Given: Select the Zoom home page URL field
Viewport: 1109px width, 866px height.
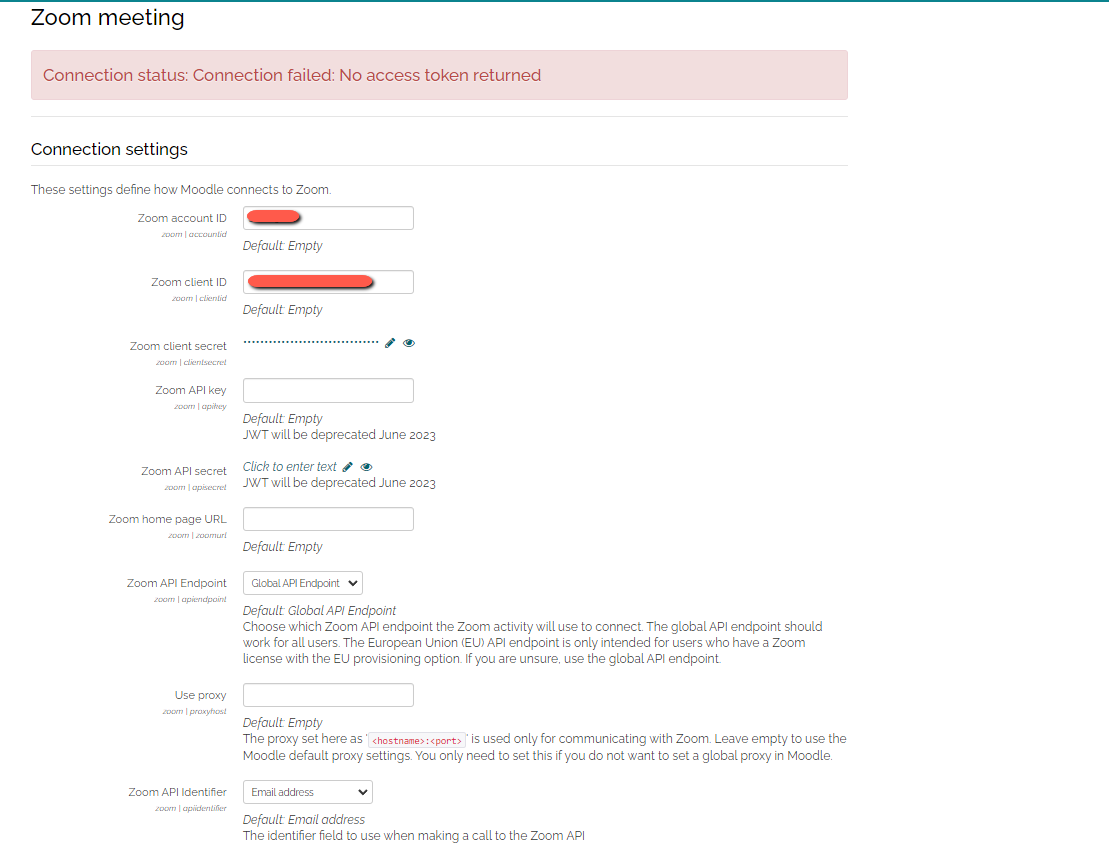Looking at the screenshot, I should point(328,518).
